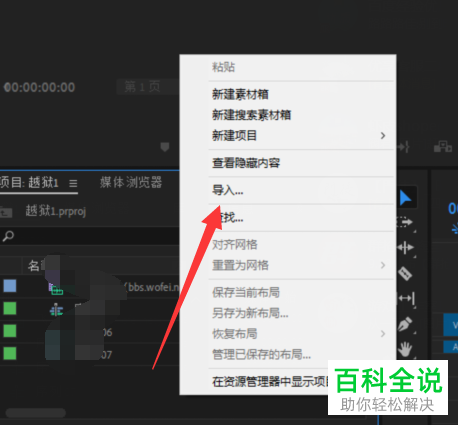Click the 00:00:00:00 timecode display

tap(39, 88)
